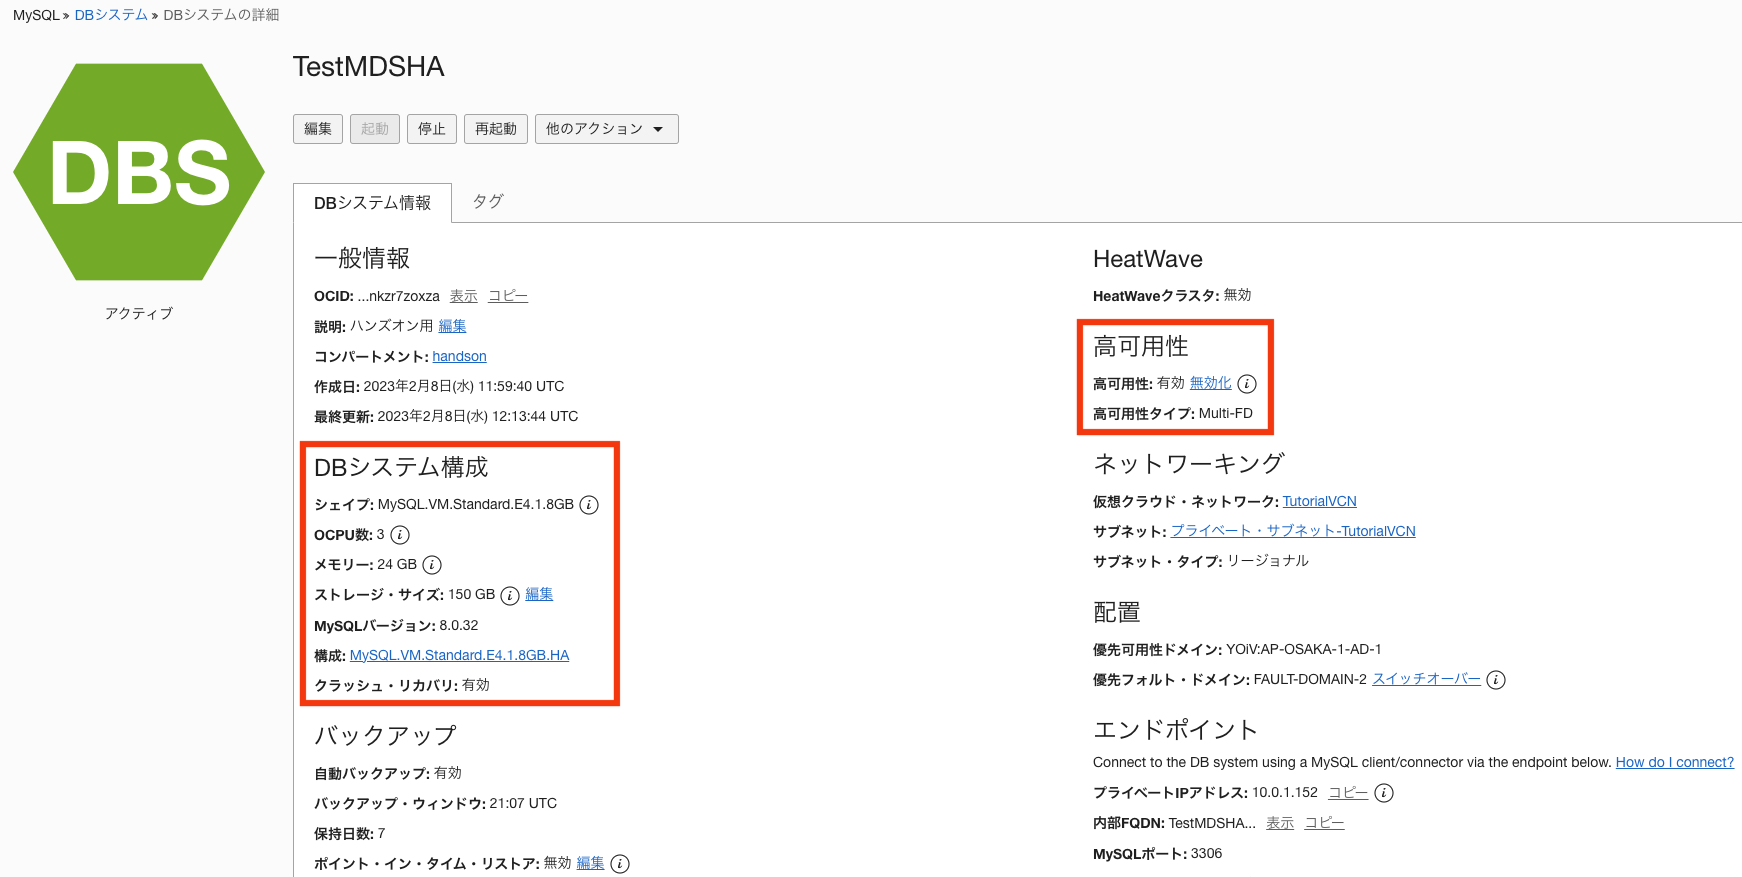Click info icon next to シェイプ shape value
1742x877 pixels.
click(589, 505)
